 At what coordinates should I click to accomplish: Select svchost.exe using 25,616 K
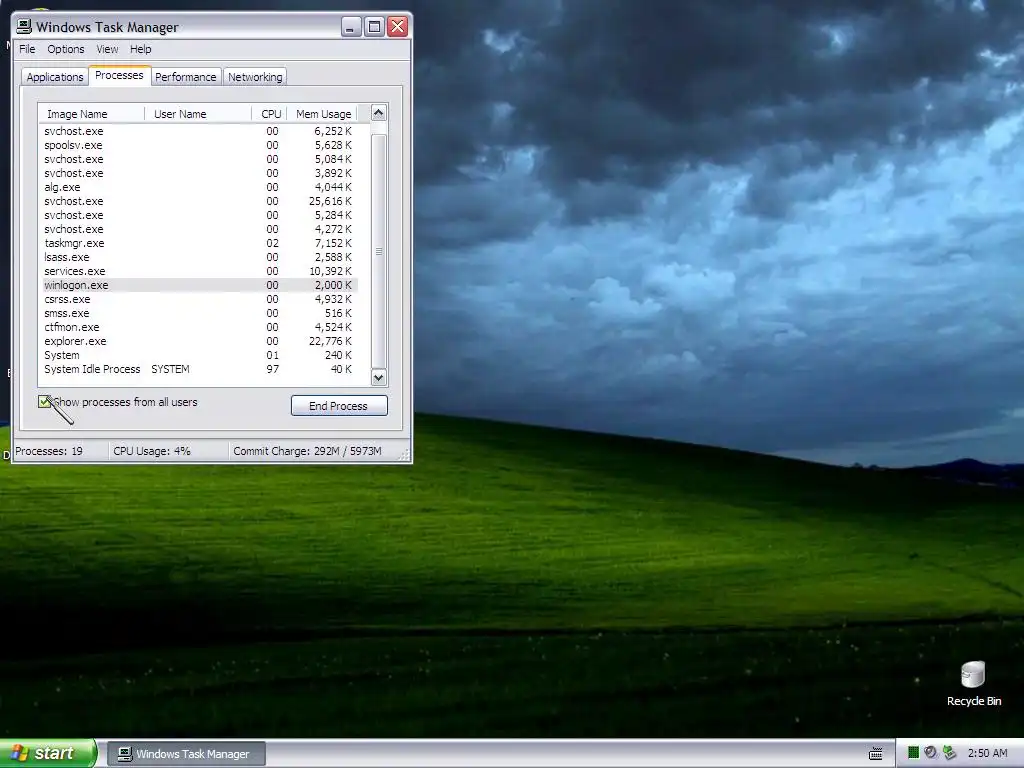[199, 201]
